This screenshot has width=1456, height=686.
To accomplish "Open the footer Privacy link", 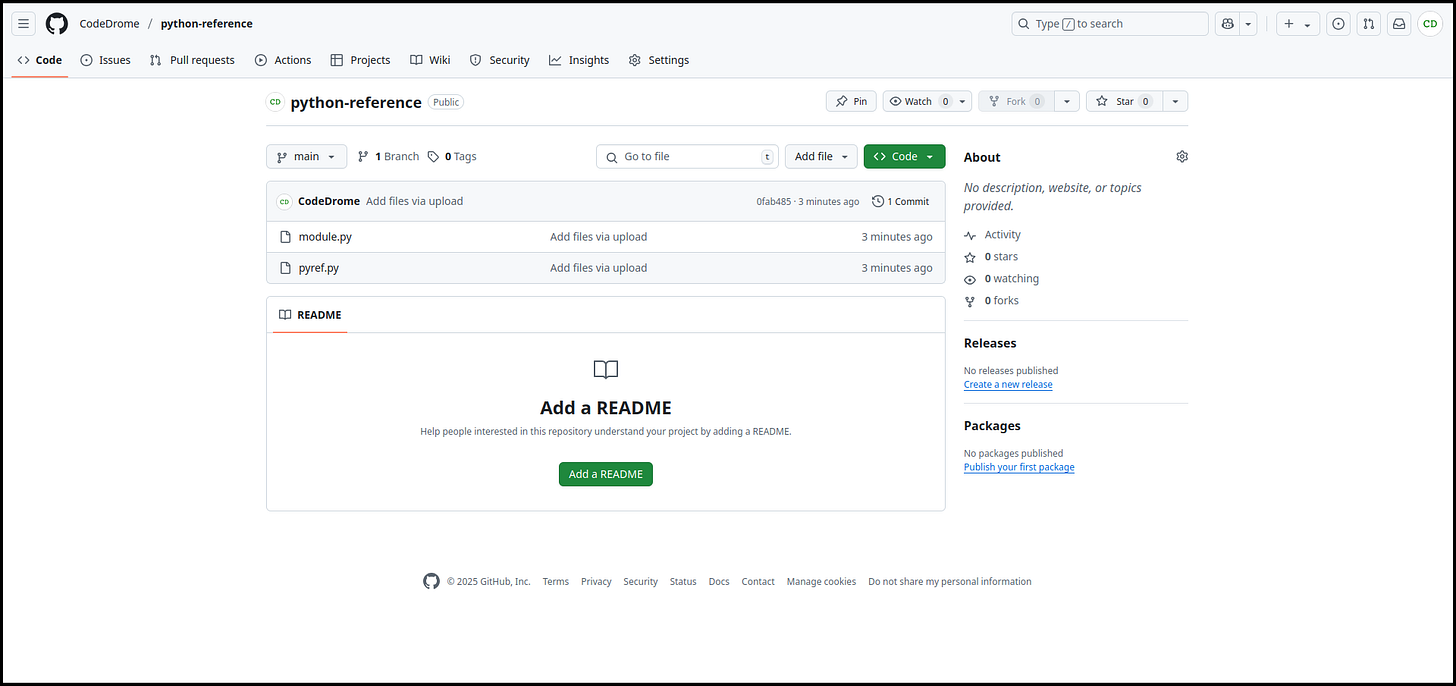I will pyautogui.click(x=596, y=582).
